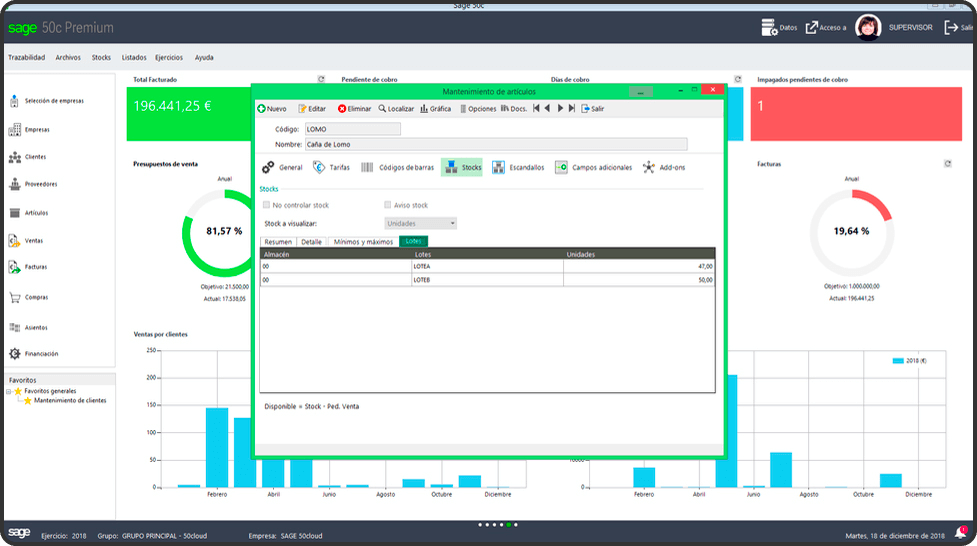Open the General section with gears icon
977x546 pixels.
pyautogui.click(x=282, y=167)
